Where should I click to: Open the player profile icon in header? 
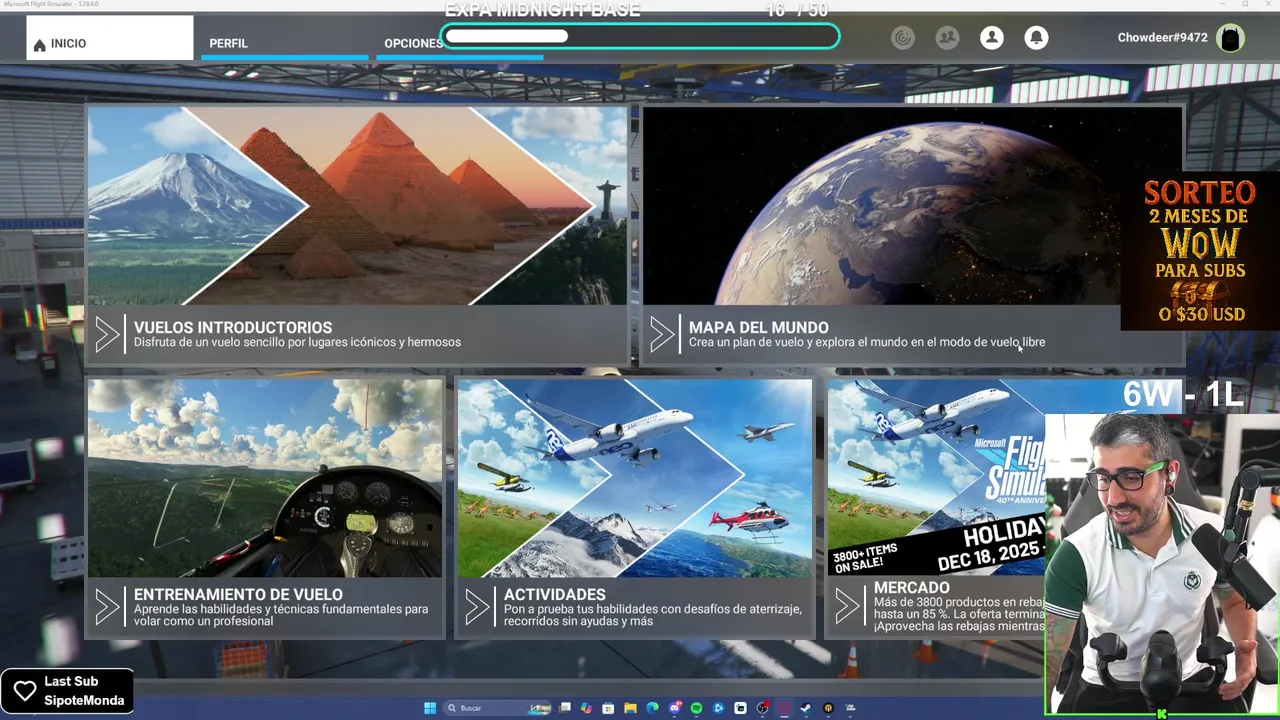click(x=992, y=38)
